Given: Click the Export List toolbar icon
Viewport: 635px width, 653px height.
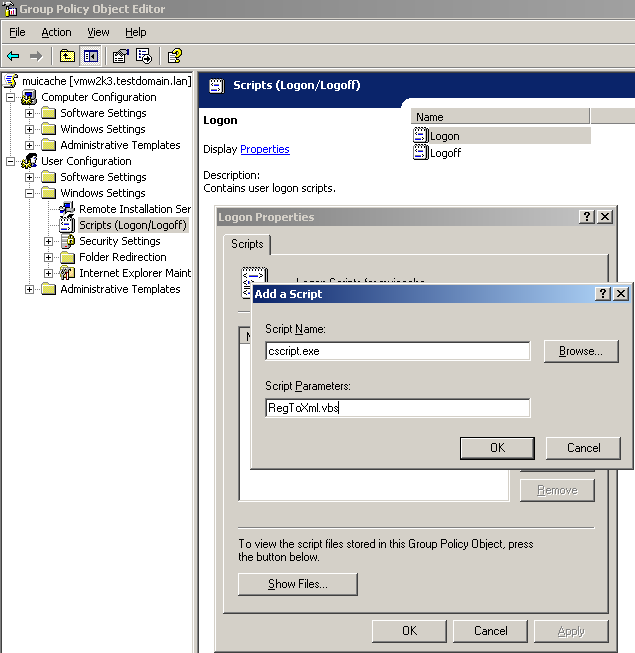Looking at the screenshot, I should click(144, 56).
